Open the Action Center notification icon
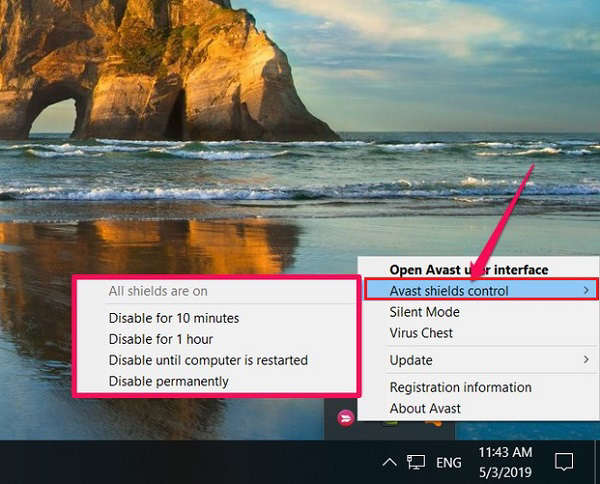 pos(564,462)
